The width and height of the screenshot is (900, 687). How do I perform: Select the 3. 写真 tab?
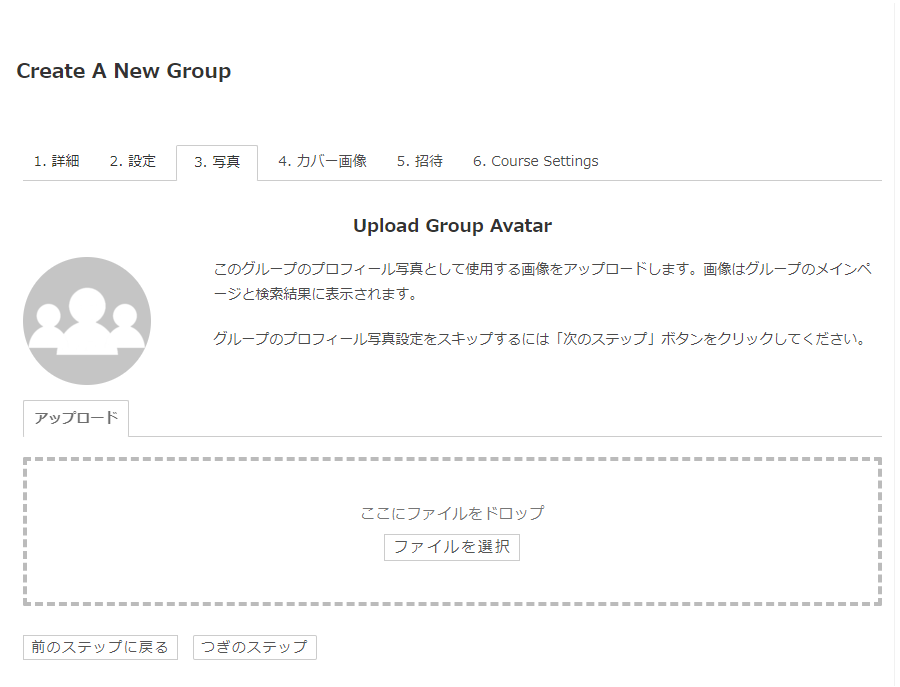click(217, 162)
